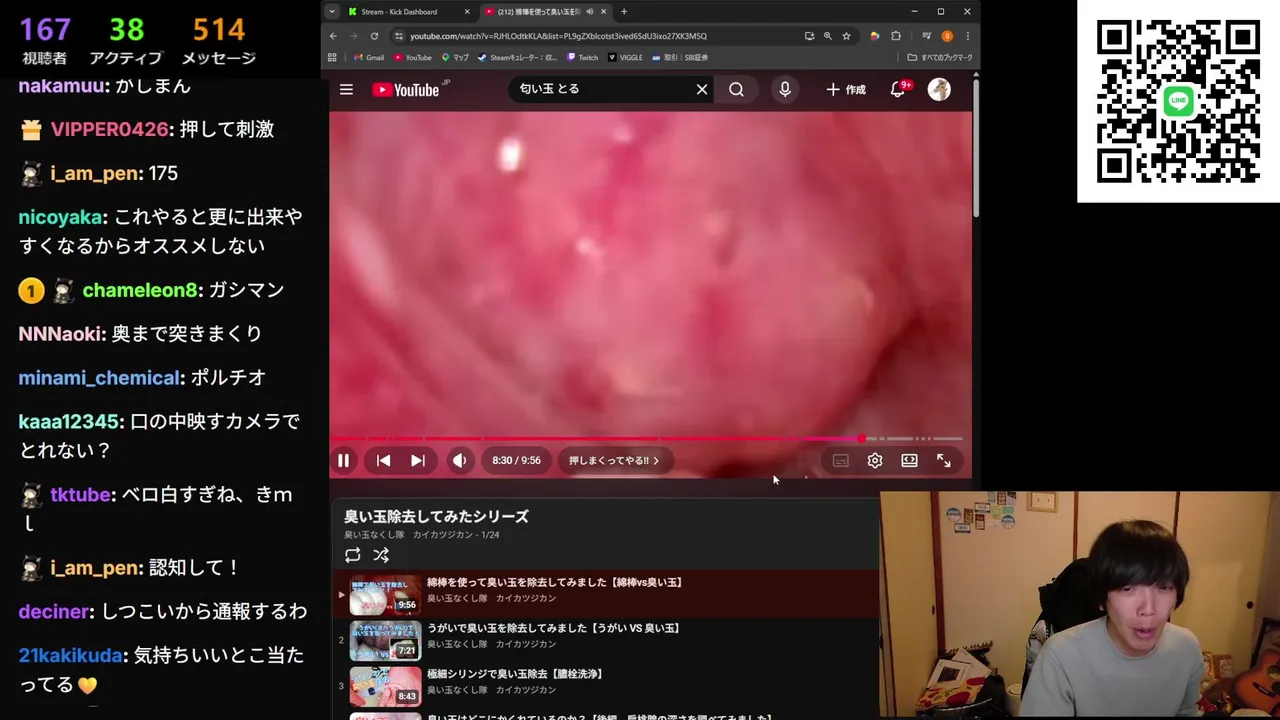Skip to next video in player
1280x720 pixels.
tap(418, 461)
